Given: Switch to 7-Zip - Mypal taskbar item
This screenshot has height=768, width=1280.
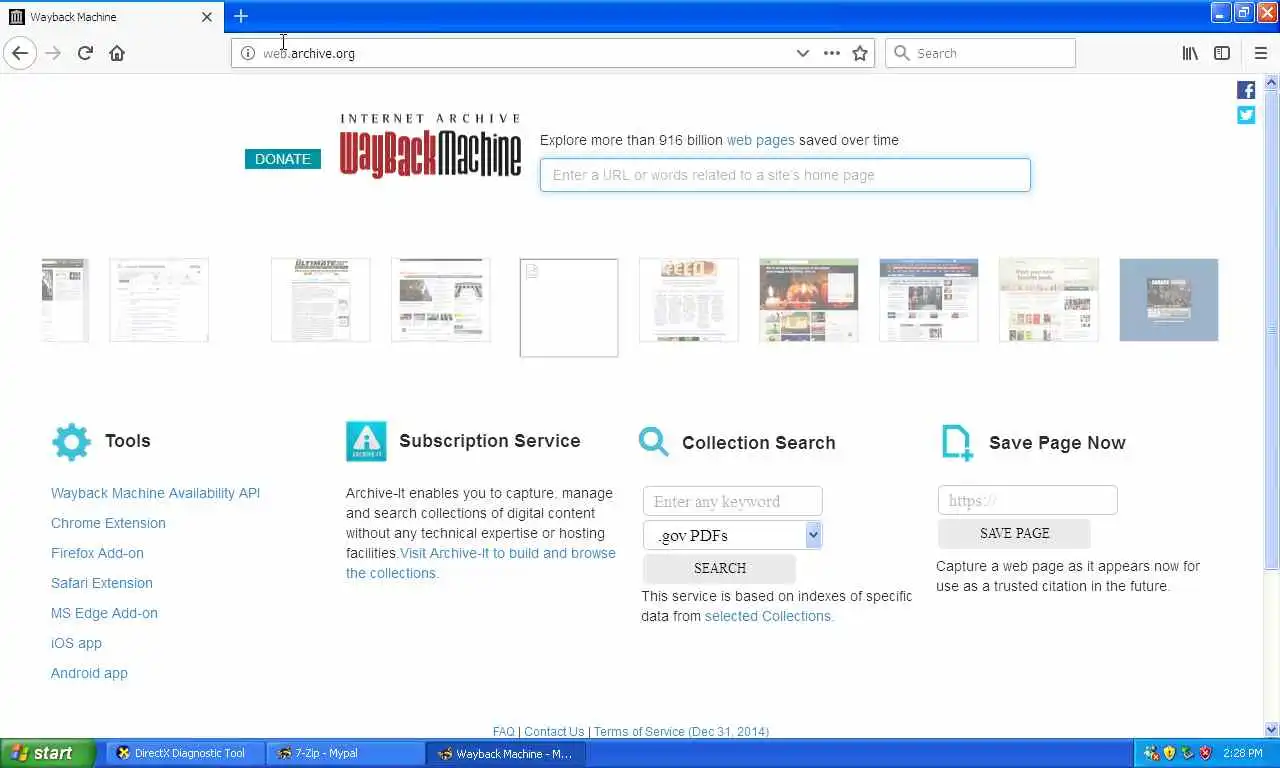Looking at the screenshot, I should [x=345, y=753].
